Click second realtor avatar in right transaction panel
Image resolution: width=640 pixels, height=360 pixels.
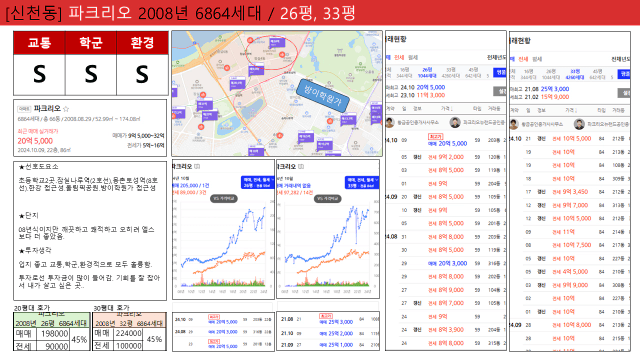pyautogui.click(x=579, y=124)
